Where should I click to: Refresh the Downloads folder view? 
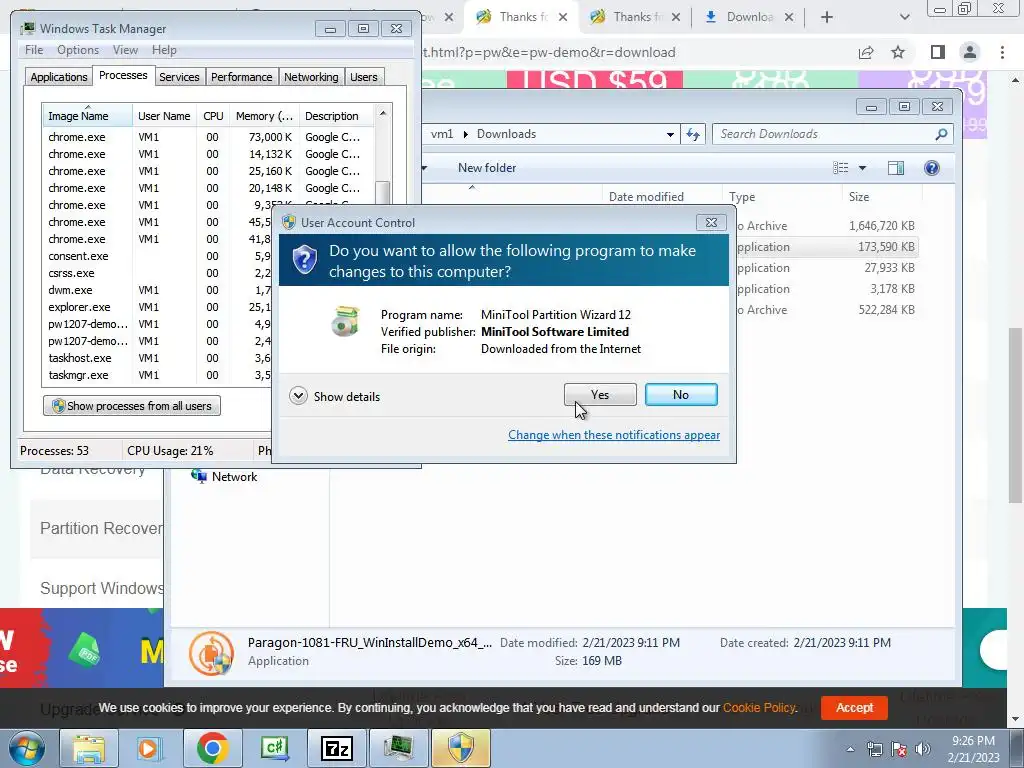tap(692, 135)
